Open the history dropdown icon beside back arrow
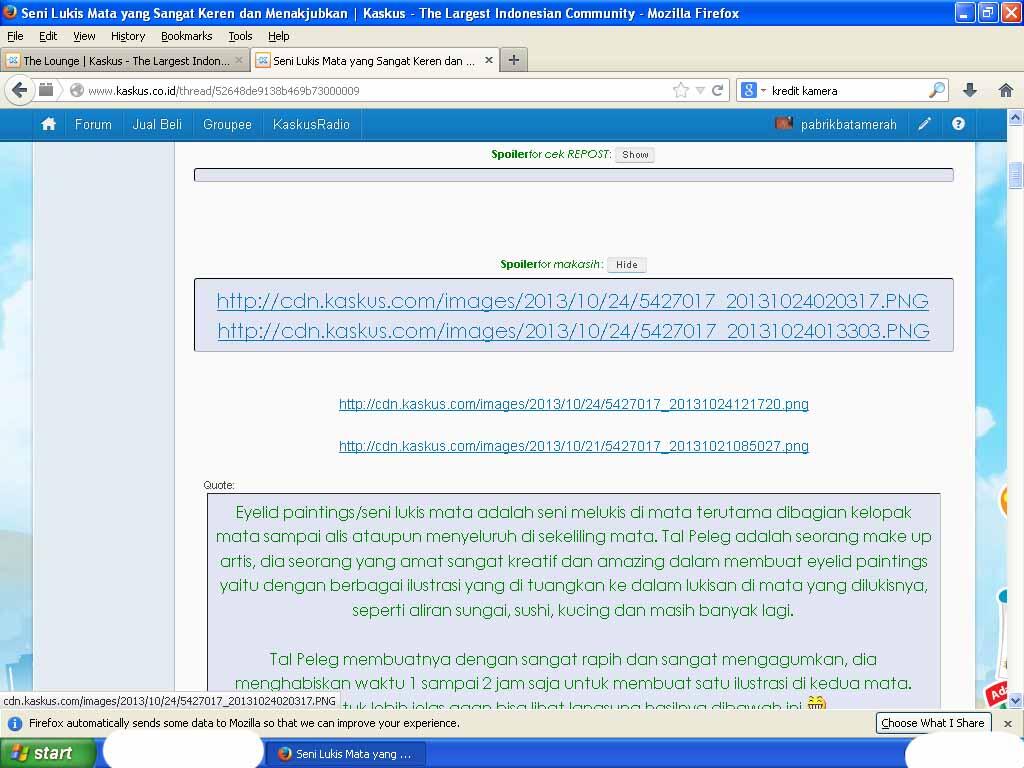Image resolution: width=1024 pixels, height=768 pixels. [46, 89]
